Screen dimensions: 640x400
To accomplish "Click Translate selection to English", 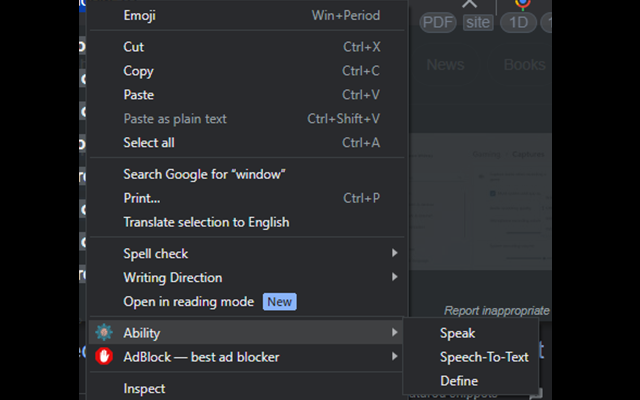I will [247, 222].
